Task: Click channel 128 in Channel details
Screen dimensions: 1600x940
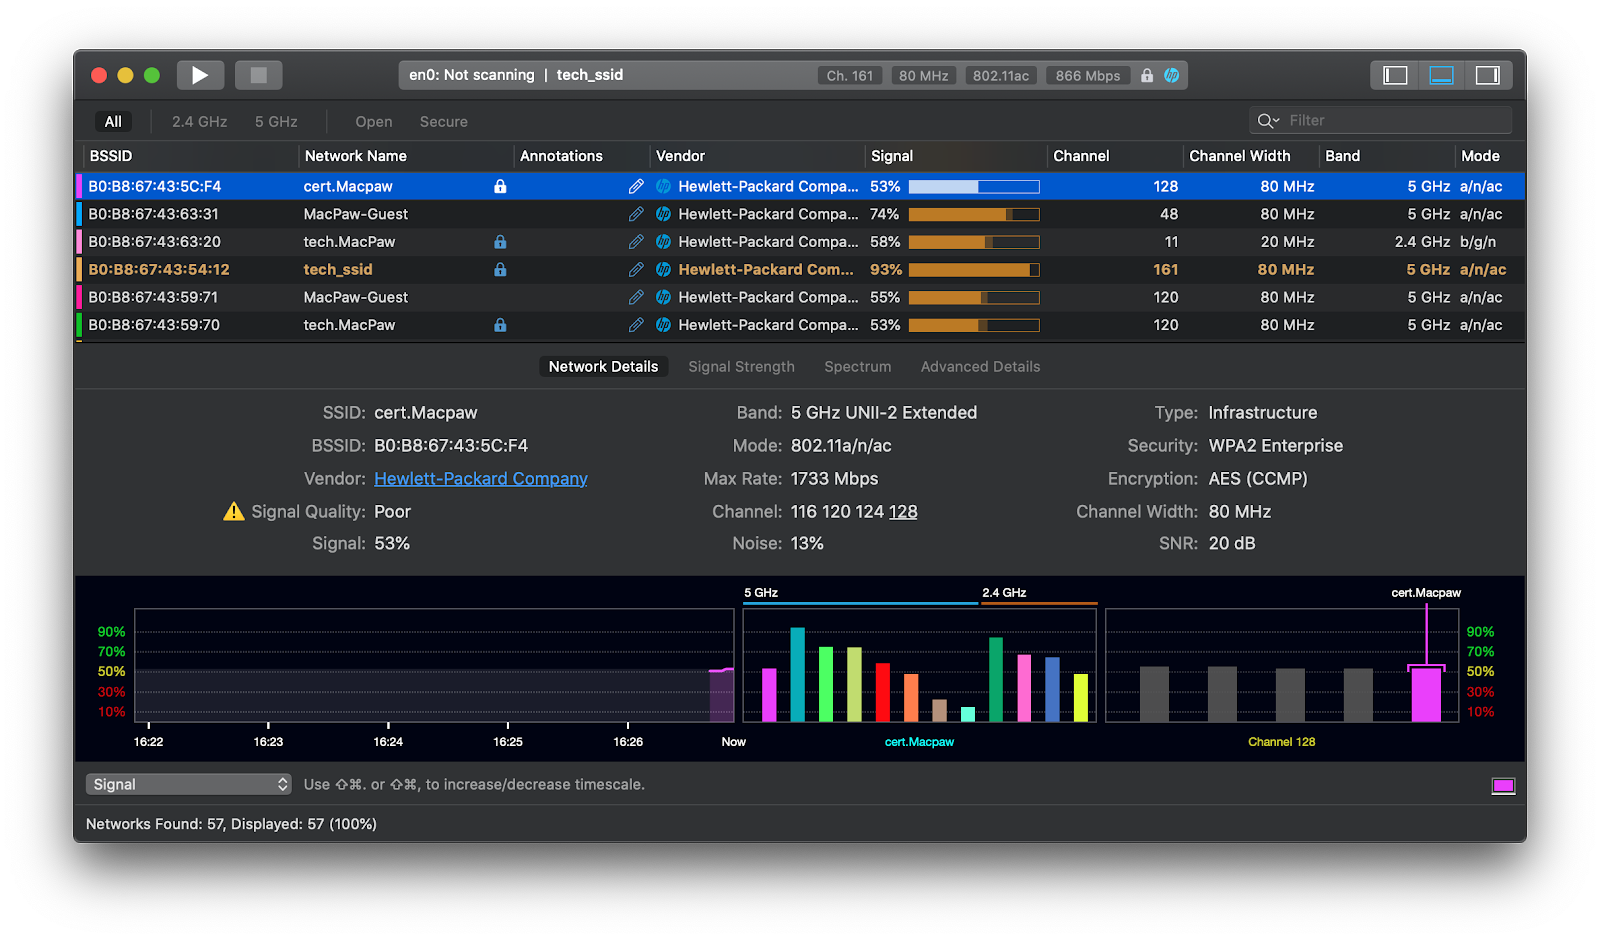Action: (903, 512)
